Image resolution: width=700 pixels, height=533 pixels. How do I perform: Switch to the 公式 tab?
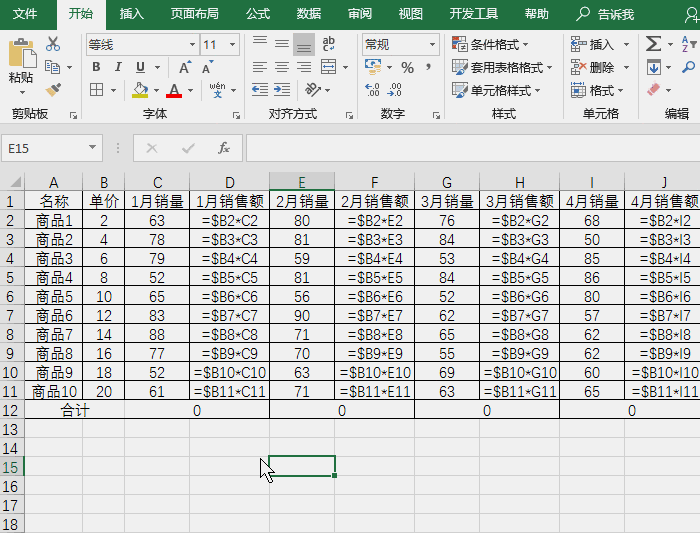[258, 14]
